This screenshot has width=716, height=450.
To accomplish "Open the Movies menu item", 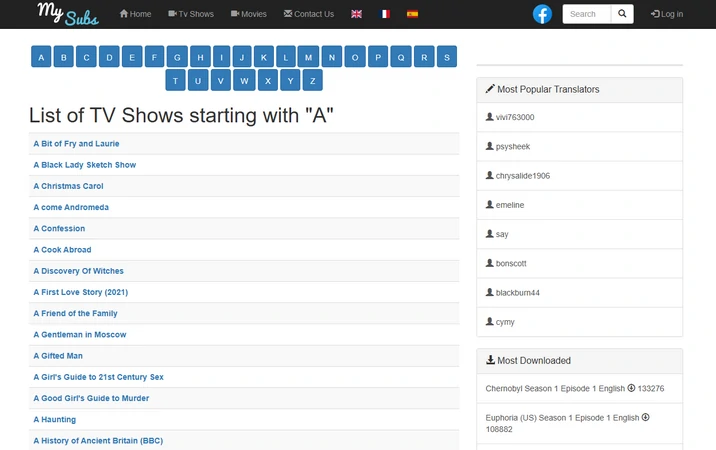I will click(248, 14).
